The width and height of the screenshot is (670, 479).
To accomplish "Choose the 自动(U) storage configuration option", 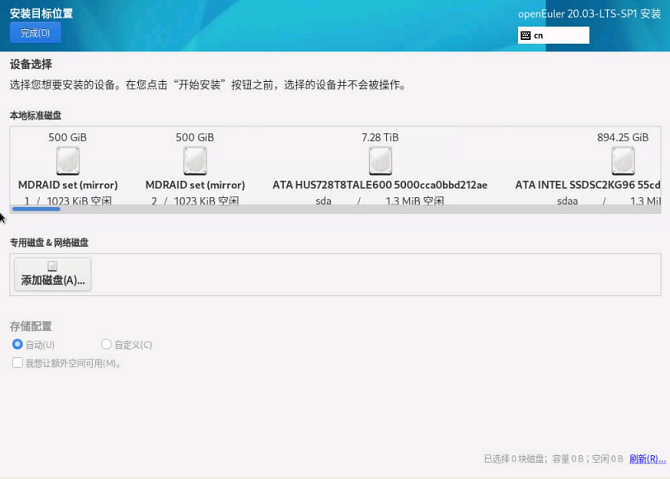I will (17, 344).
